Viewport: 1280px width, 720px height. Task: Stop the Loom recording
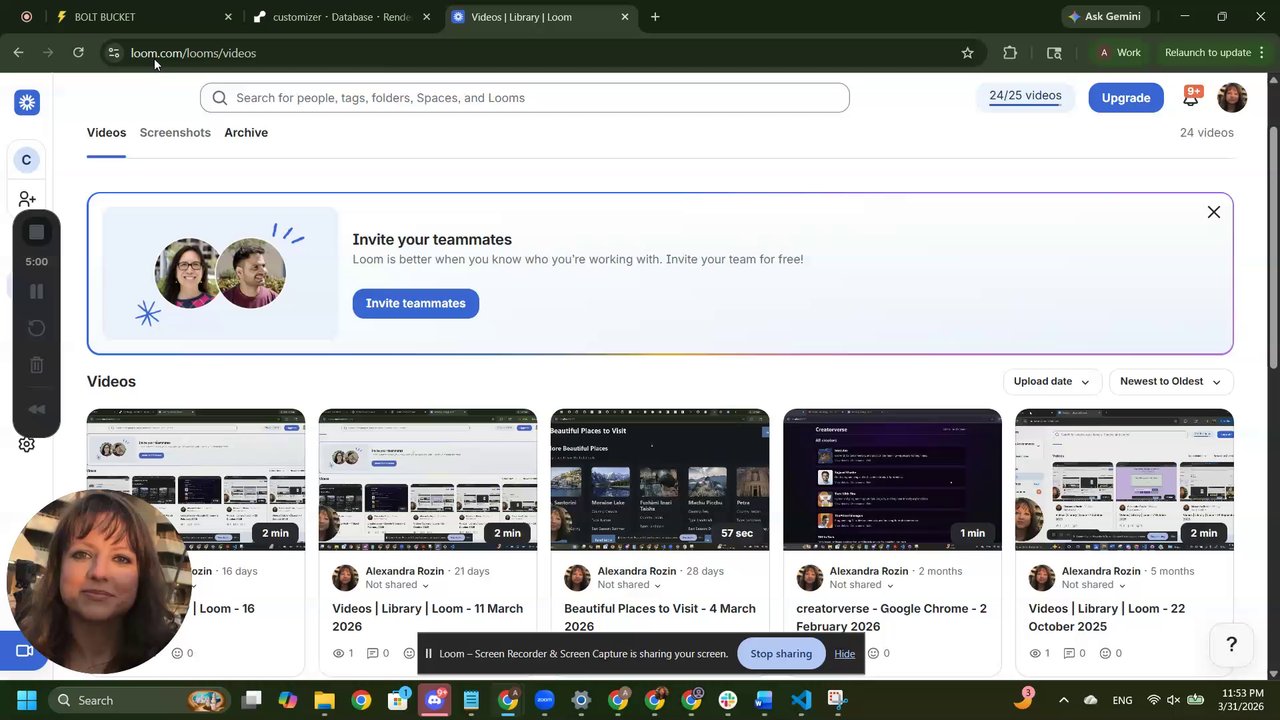click(36, 232)
